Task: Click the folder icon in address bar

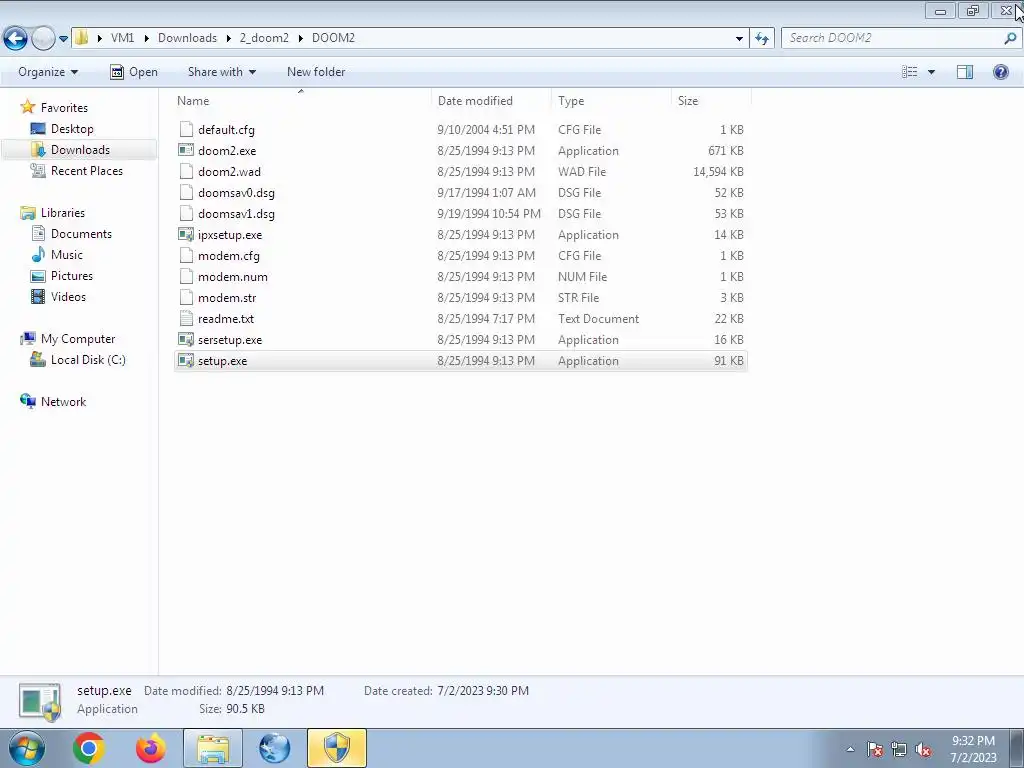Action: (x=82, y=38)
